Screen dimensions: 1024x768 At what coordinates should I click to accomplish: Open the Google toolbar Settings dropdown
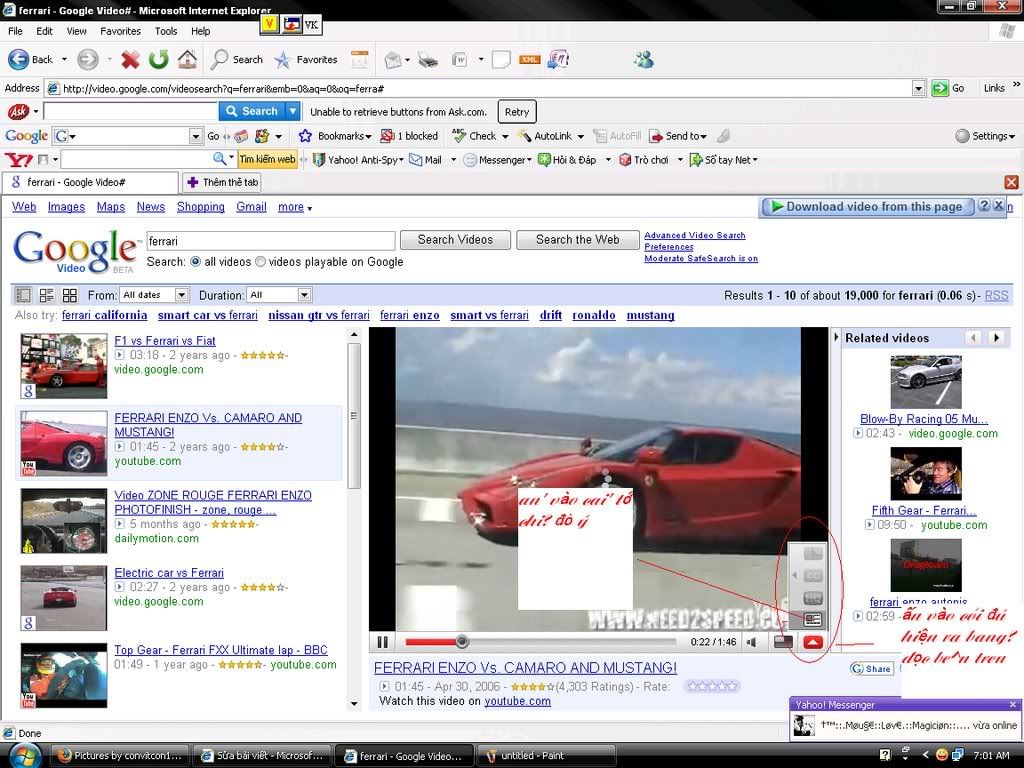pos(985,136)
